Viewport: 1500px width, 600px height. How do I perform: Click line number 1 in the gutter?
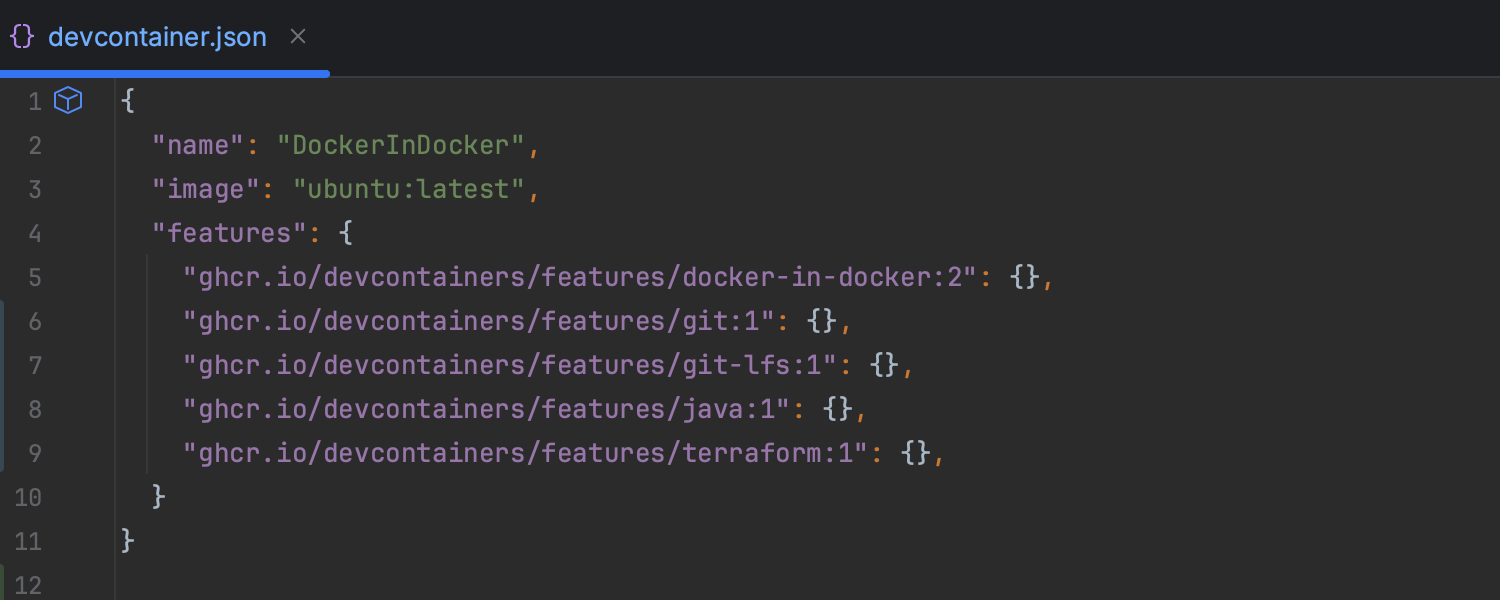(x=35, y=100)
